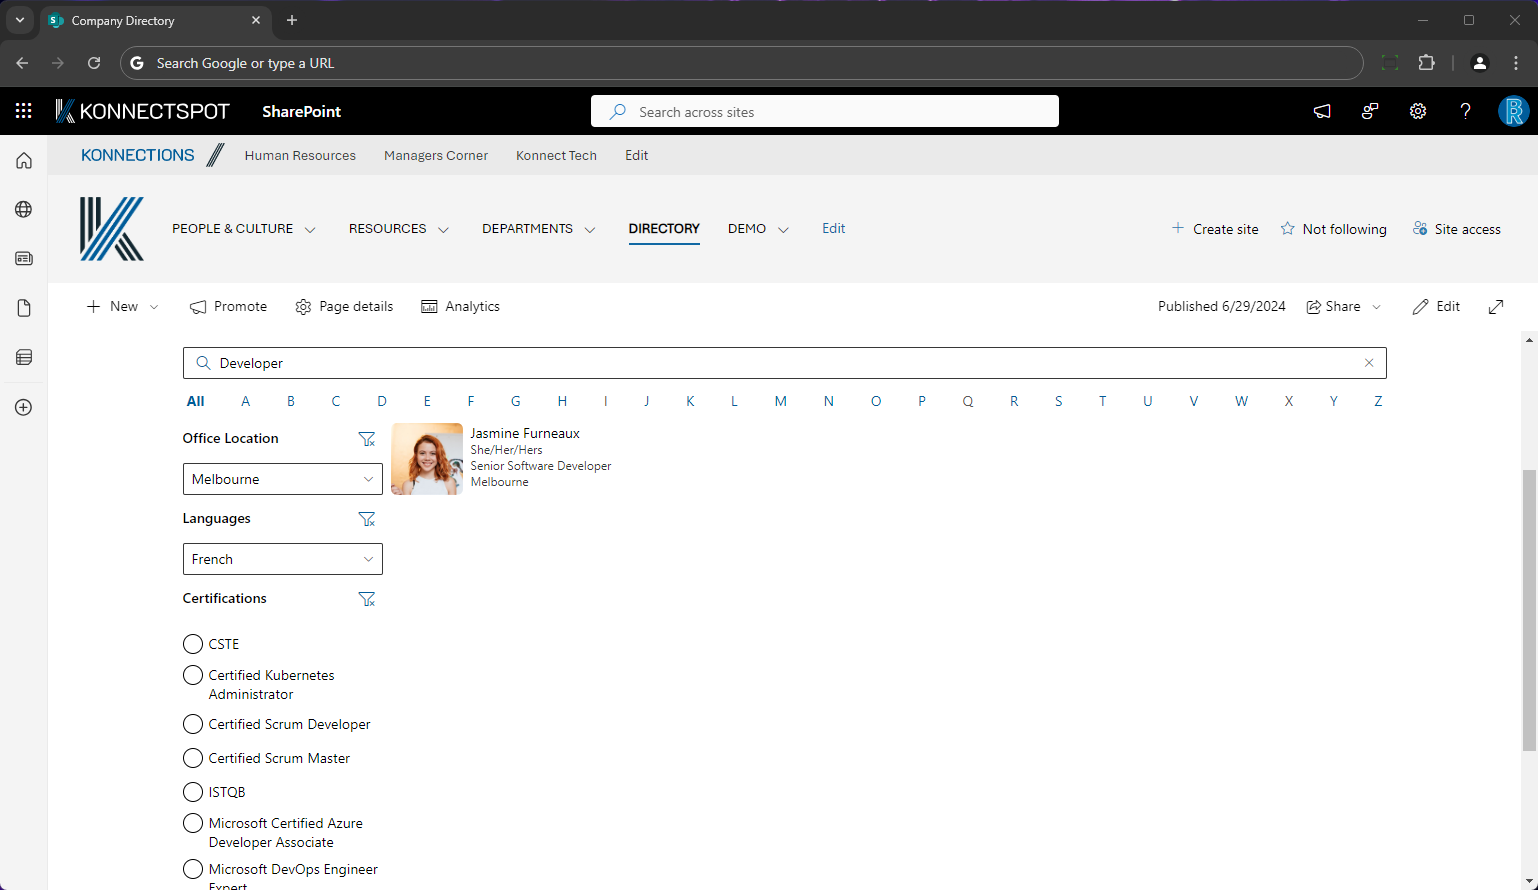1538x890 pixels.
Task: Open the My files document icon in the left rail
Action: [x=24, y=308]
